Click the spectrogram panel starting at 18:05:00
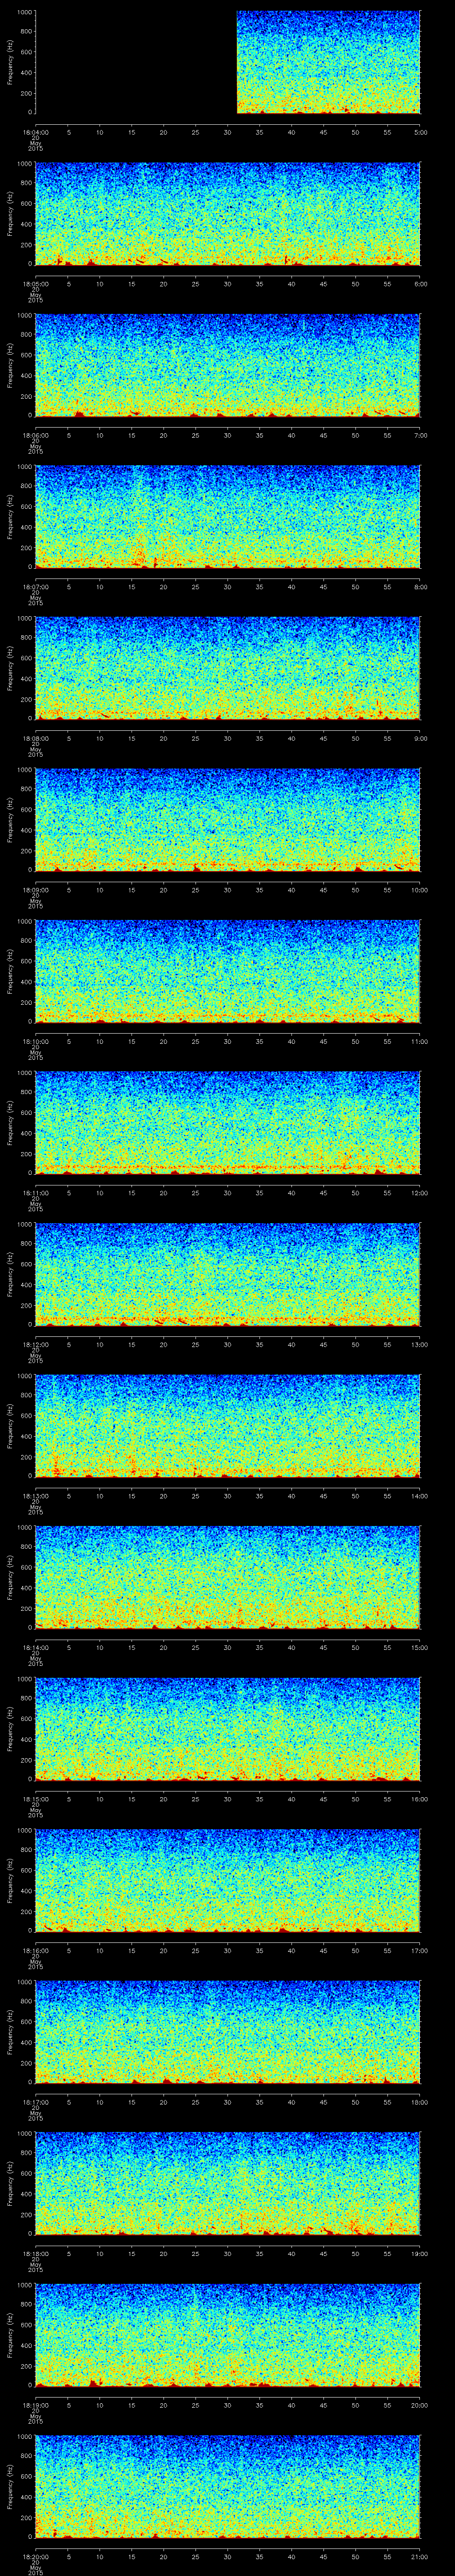The image size is (455, 2576). pyautogui.click(x=228, y=214)
